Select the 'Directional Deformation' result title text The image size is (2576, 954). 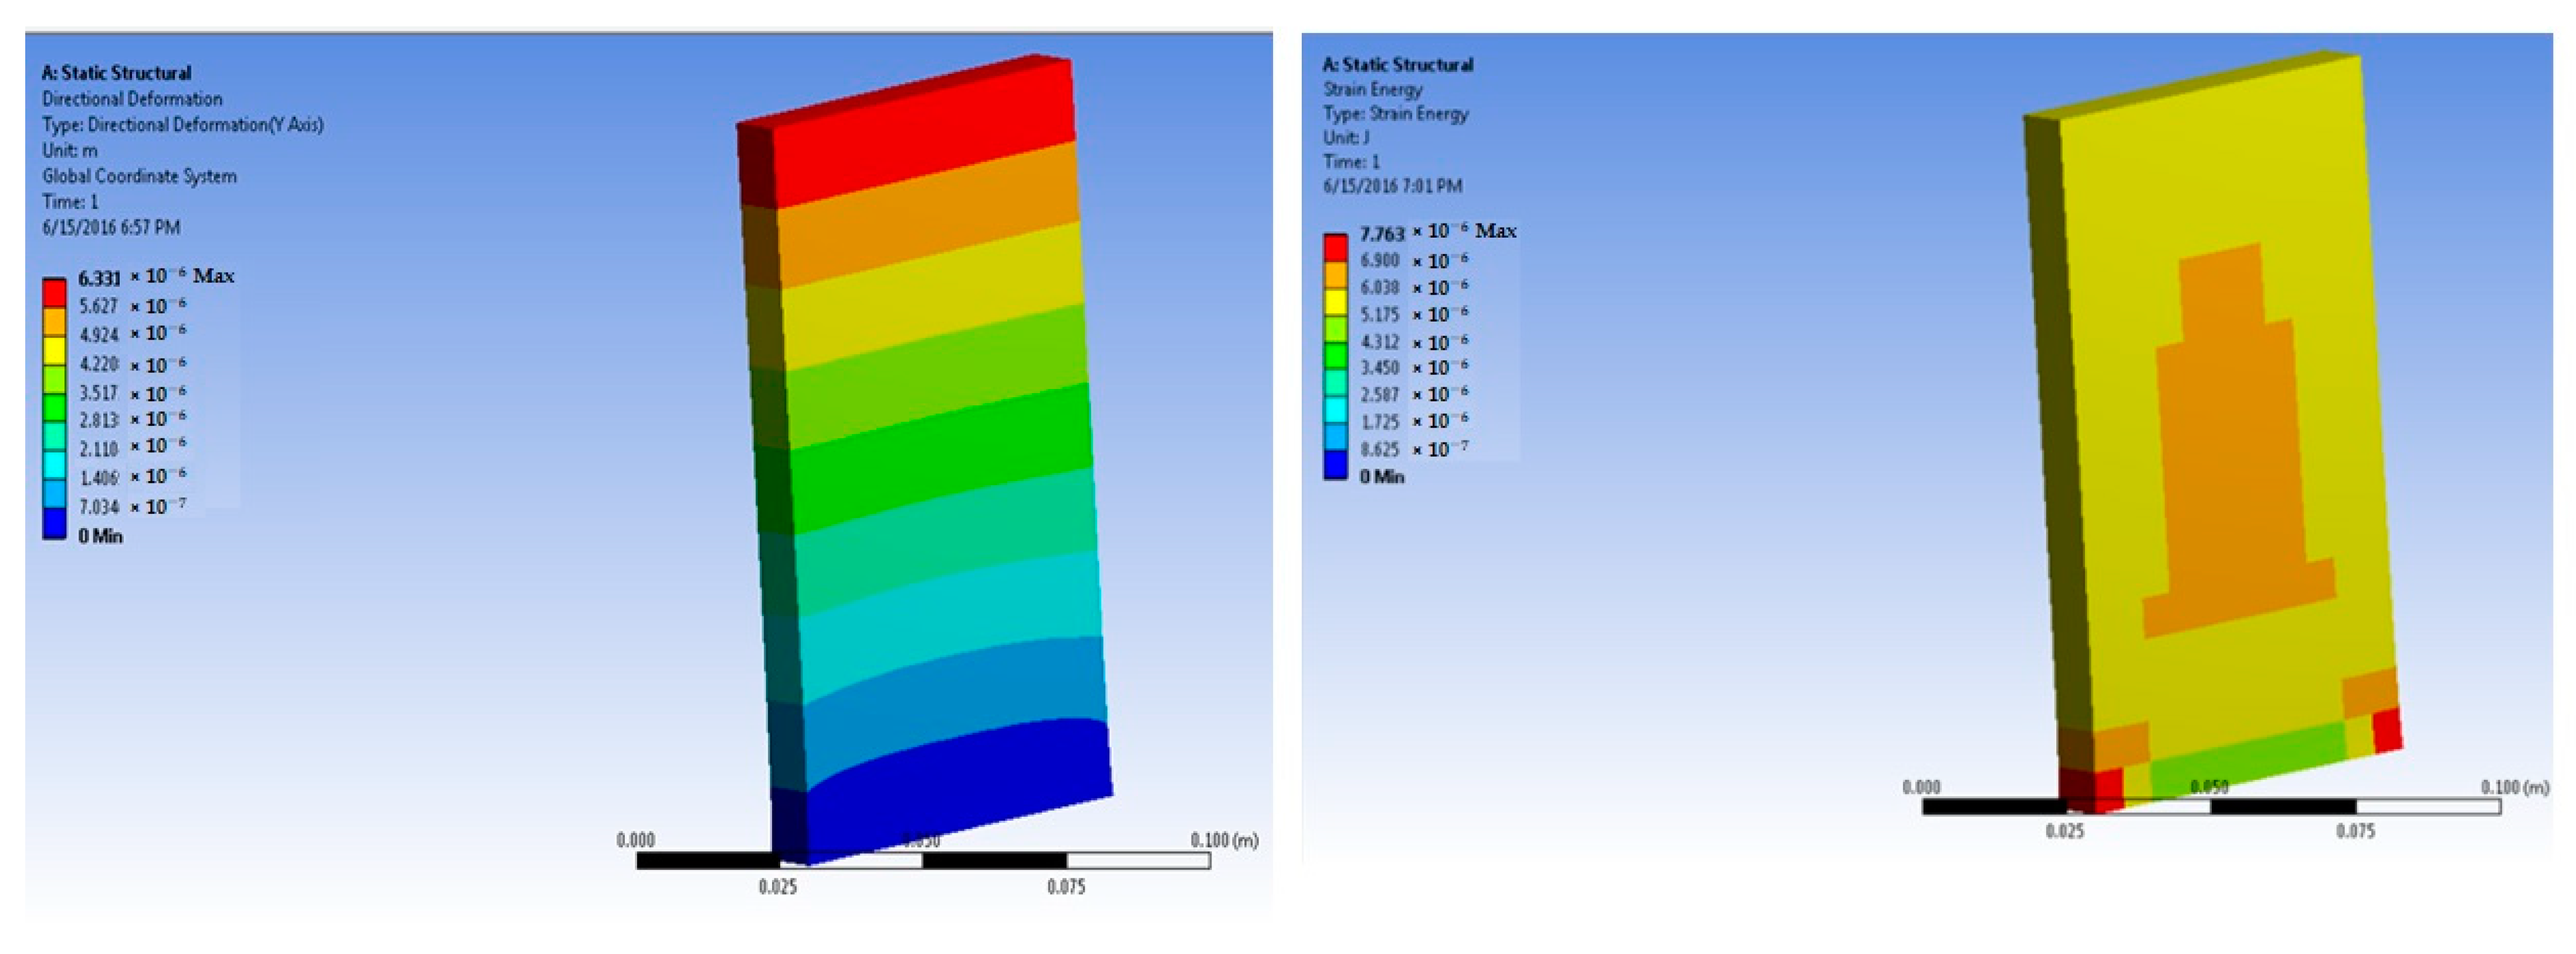coord(132,99)
